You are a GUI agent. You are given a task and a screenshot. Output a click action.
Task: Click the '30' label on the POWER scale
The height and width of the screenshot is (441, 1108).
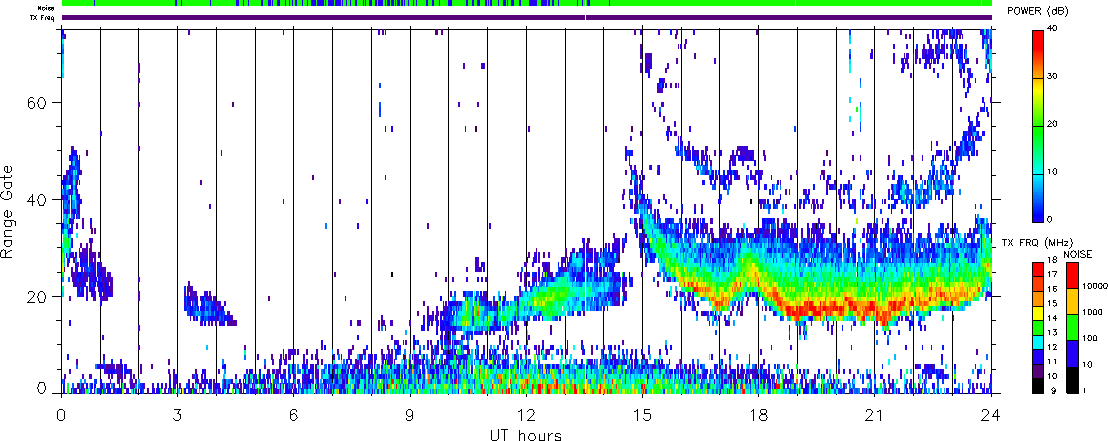click(1054, 77)
